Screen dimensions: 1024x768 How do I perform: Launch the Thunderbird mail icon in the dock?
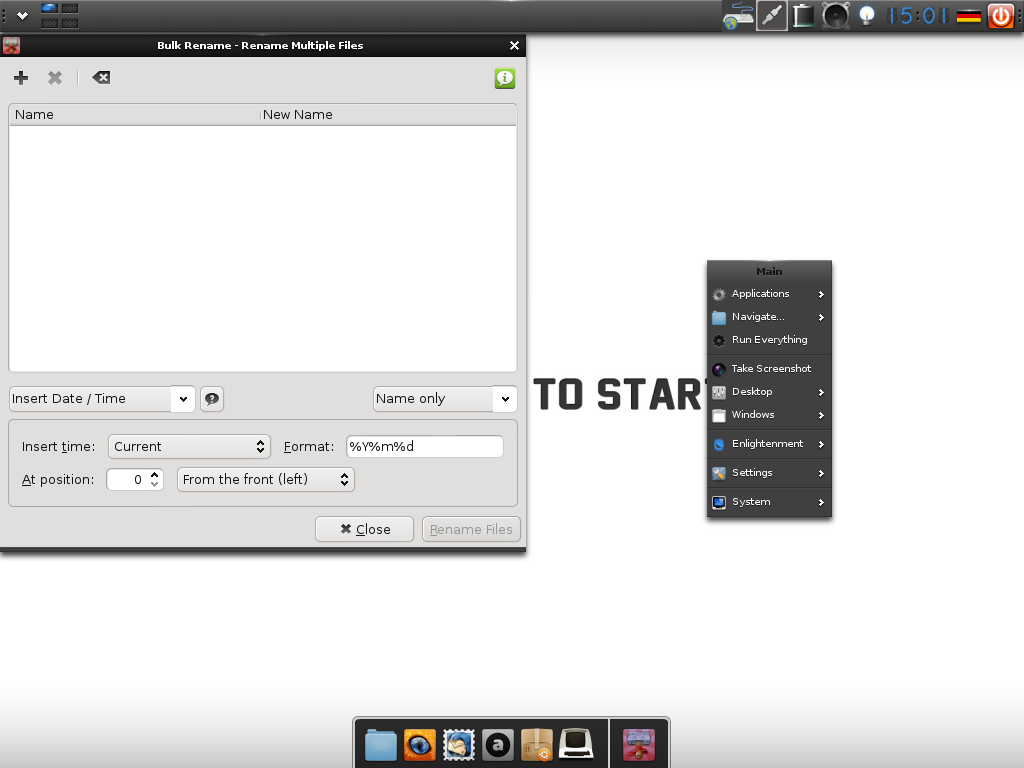(x=458, y=744)
